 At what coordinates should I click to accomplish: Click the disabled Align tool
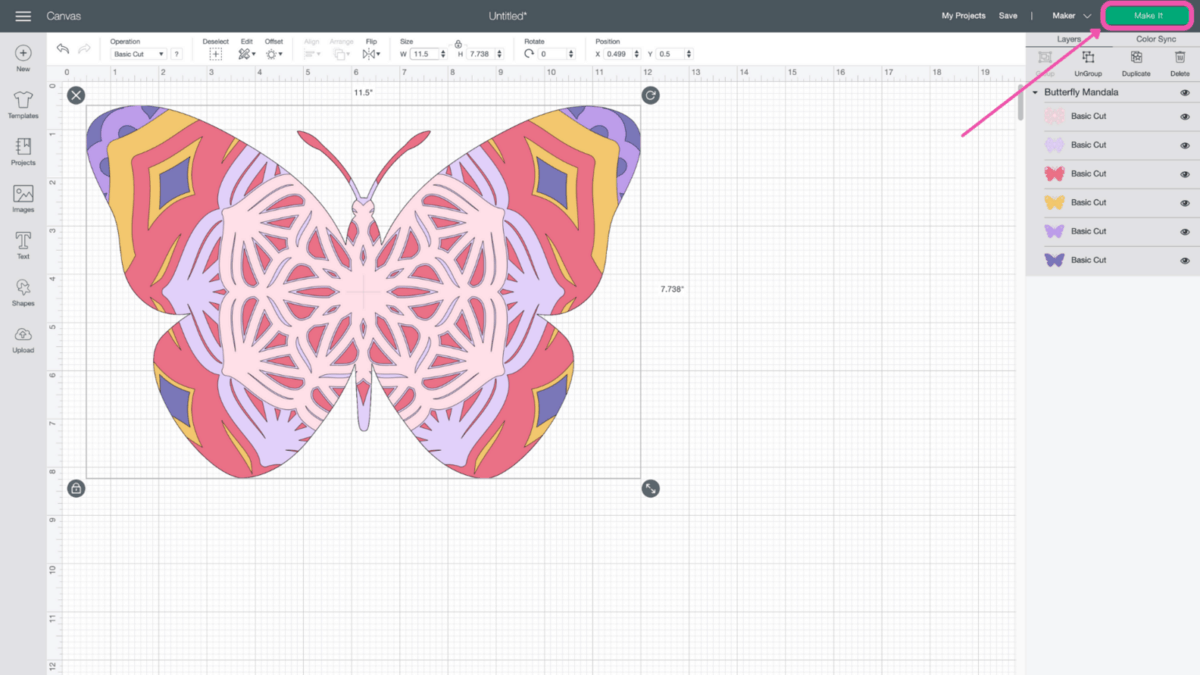click(312, 50)
